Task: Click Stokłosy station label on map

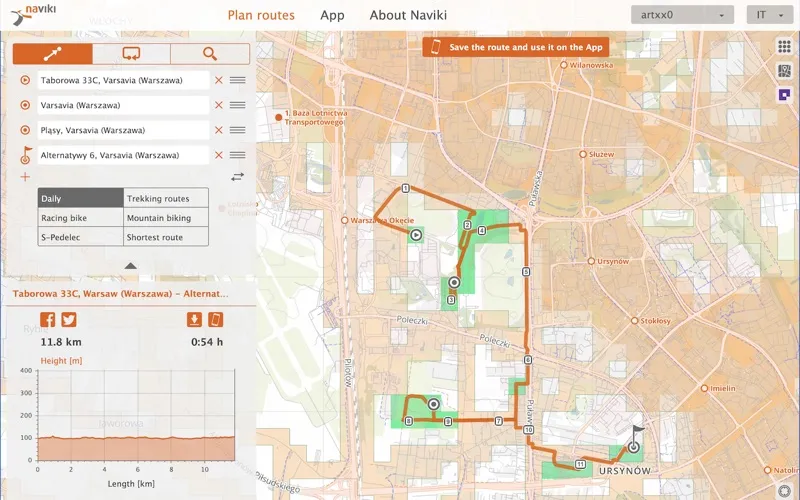Action: point(655,320)
